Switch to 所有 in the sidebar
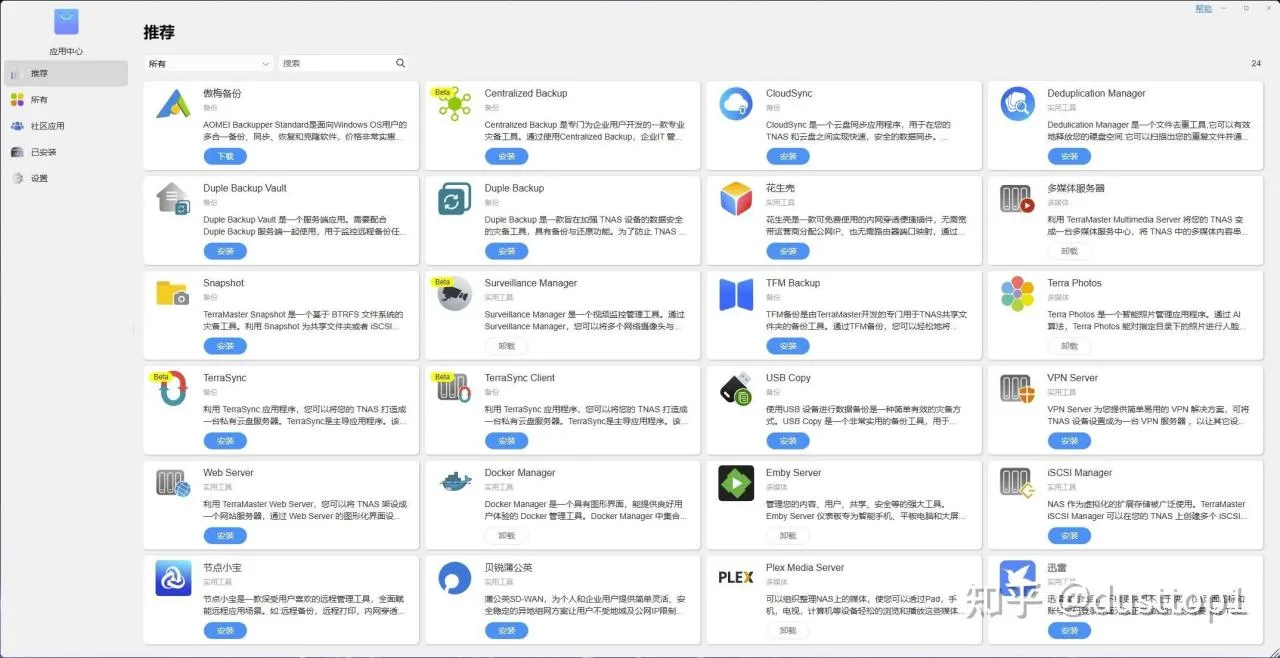Screen dimensions: 1280x658 click(39, 100)
